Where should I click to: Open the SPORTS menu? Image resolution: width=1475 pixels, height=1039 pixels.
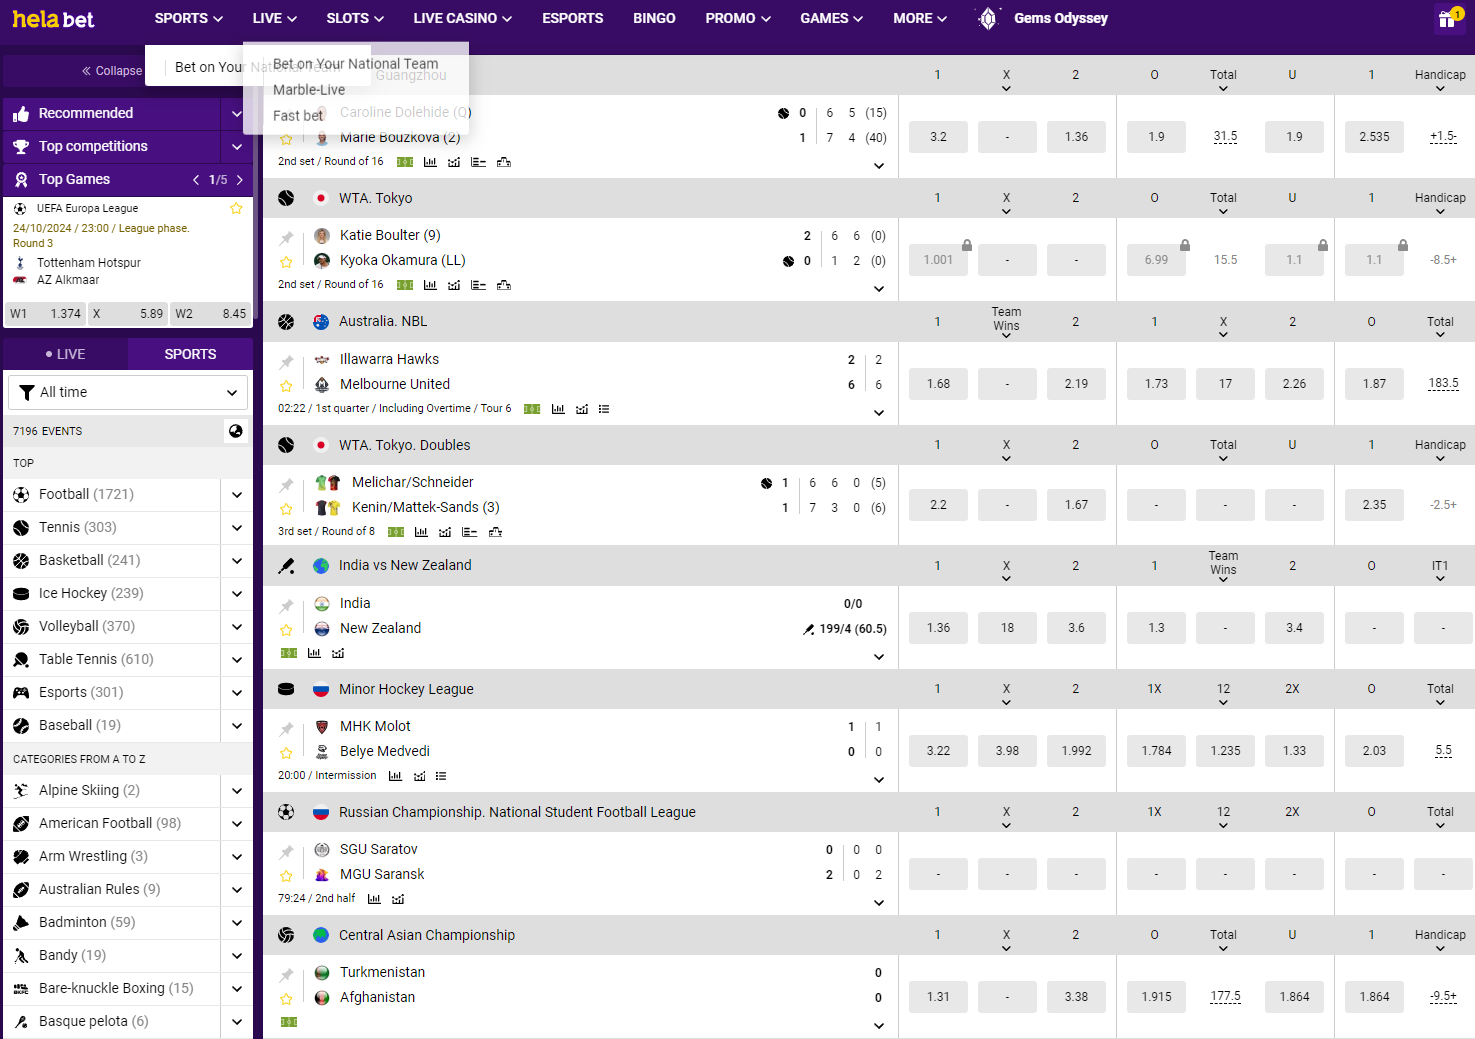click(188, 18)
